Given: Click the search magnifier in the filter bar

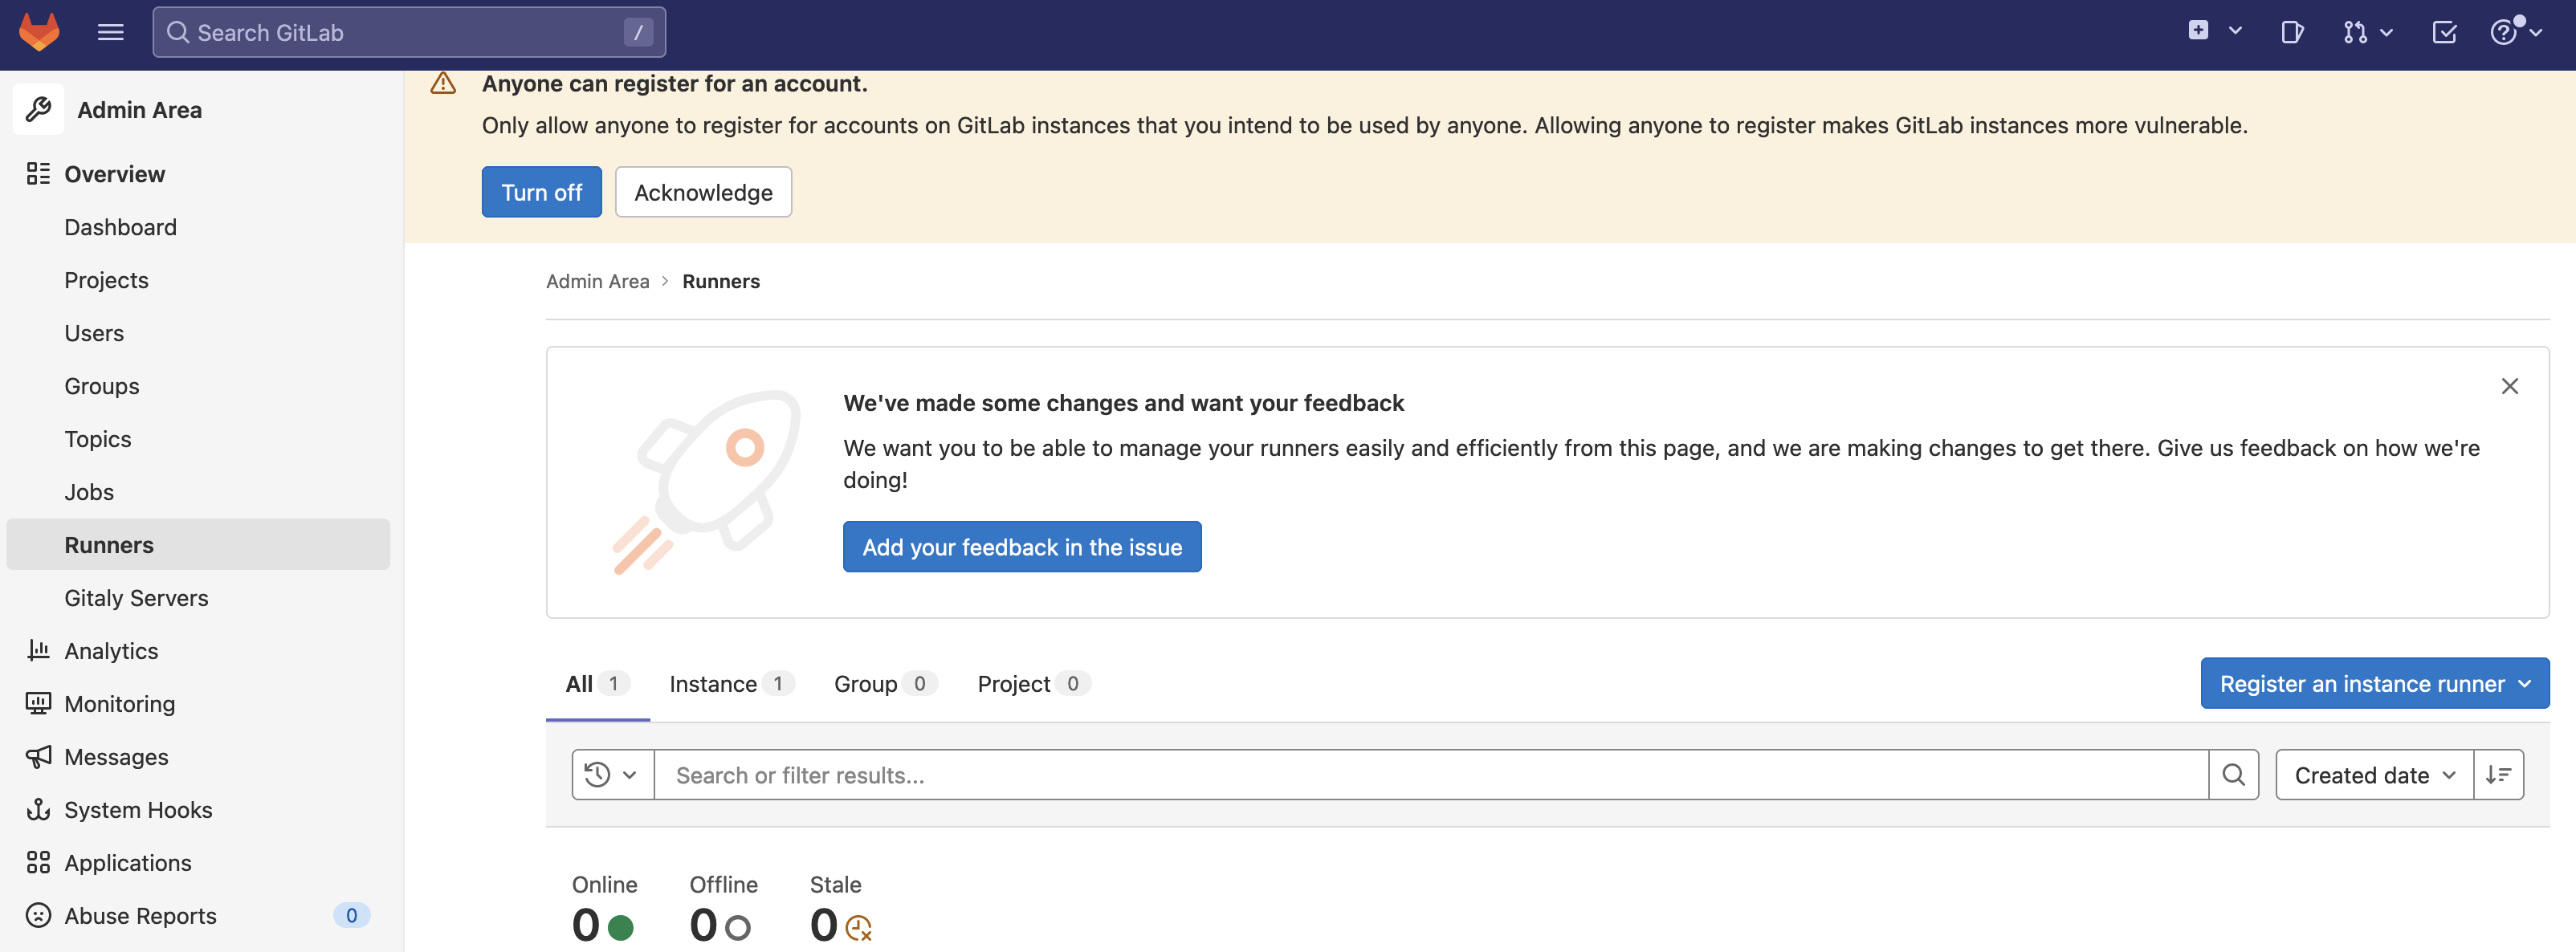Looking at the screenshot, I should click(x=2234, y=774).
